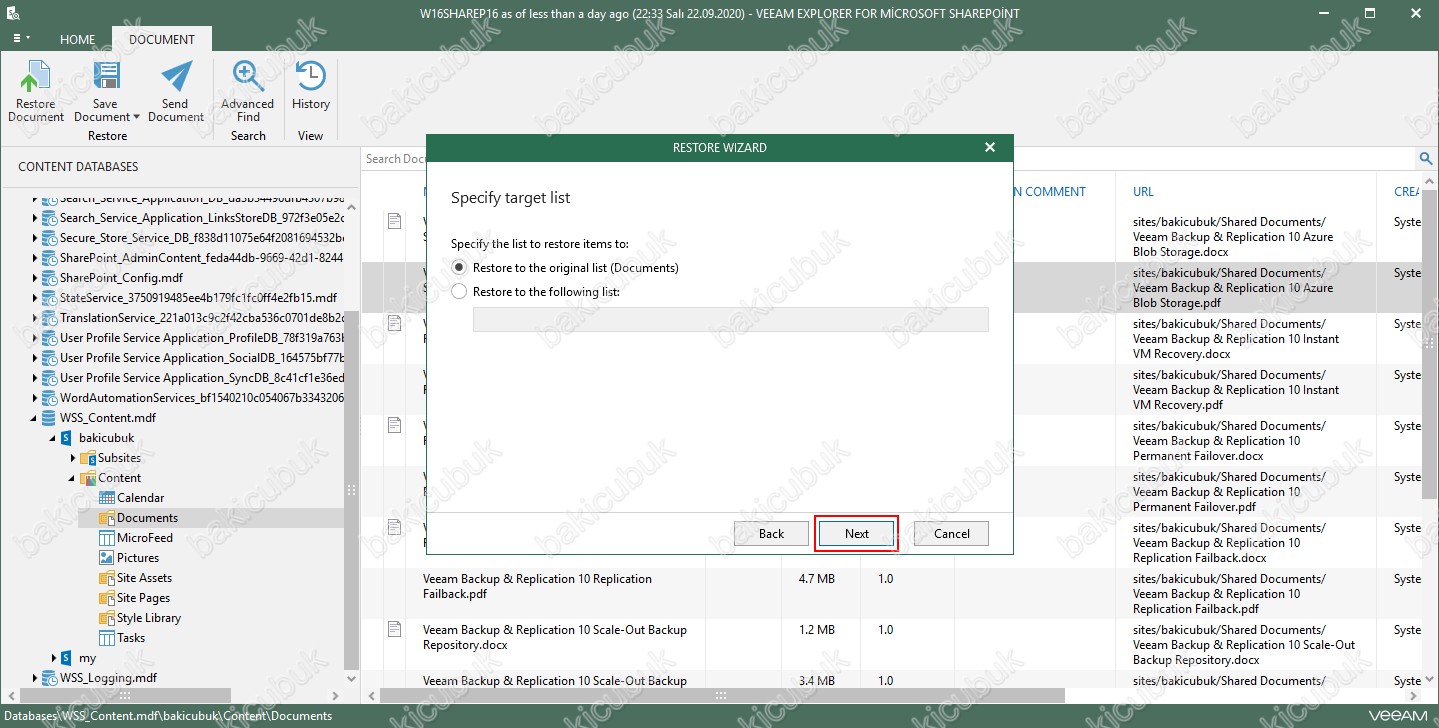This screenshot has height=728, width=1439.
Task: Click the Content folder icon
Action: (x=87, y=478)
